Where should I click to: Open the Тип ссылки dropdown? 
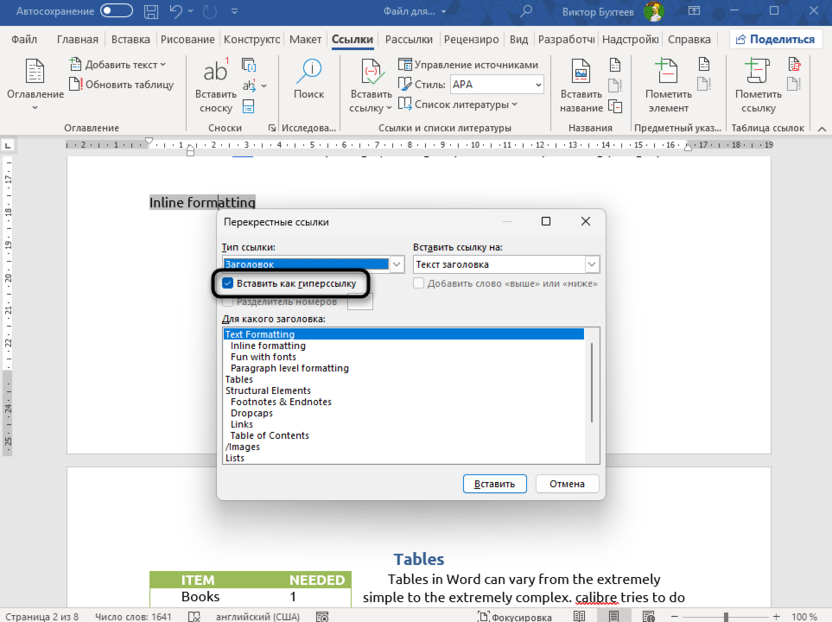pos(397,264)
